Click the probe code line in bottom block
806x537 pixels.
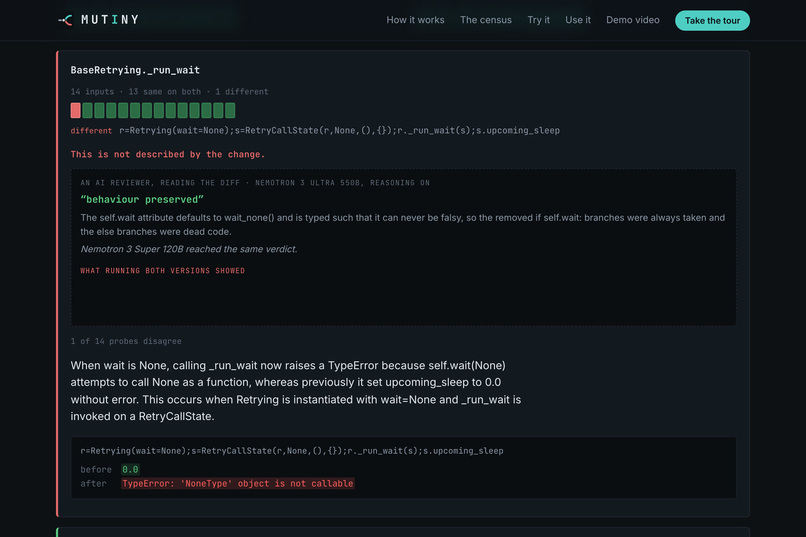292,451
